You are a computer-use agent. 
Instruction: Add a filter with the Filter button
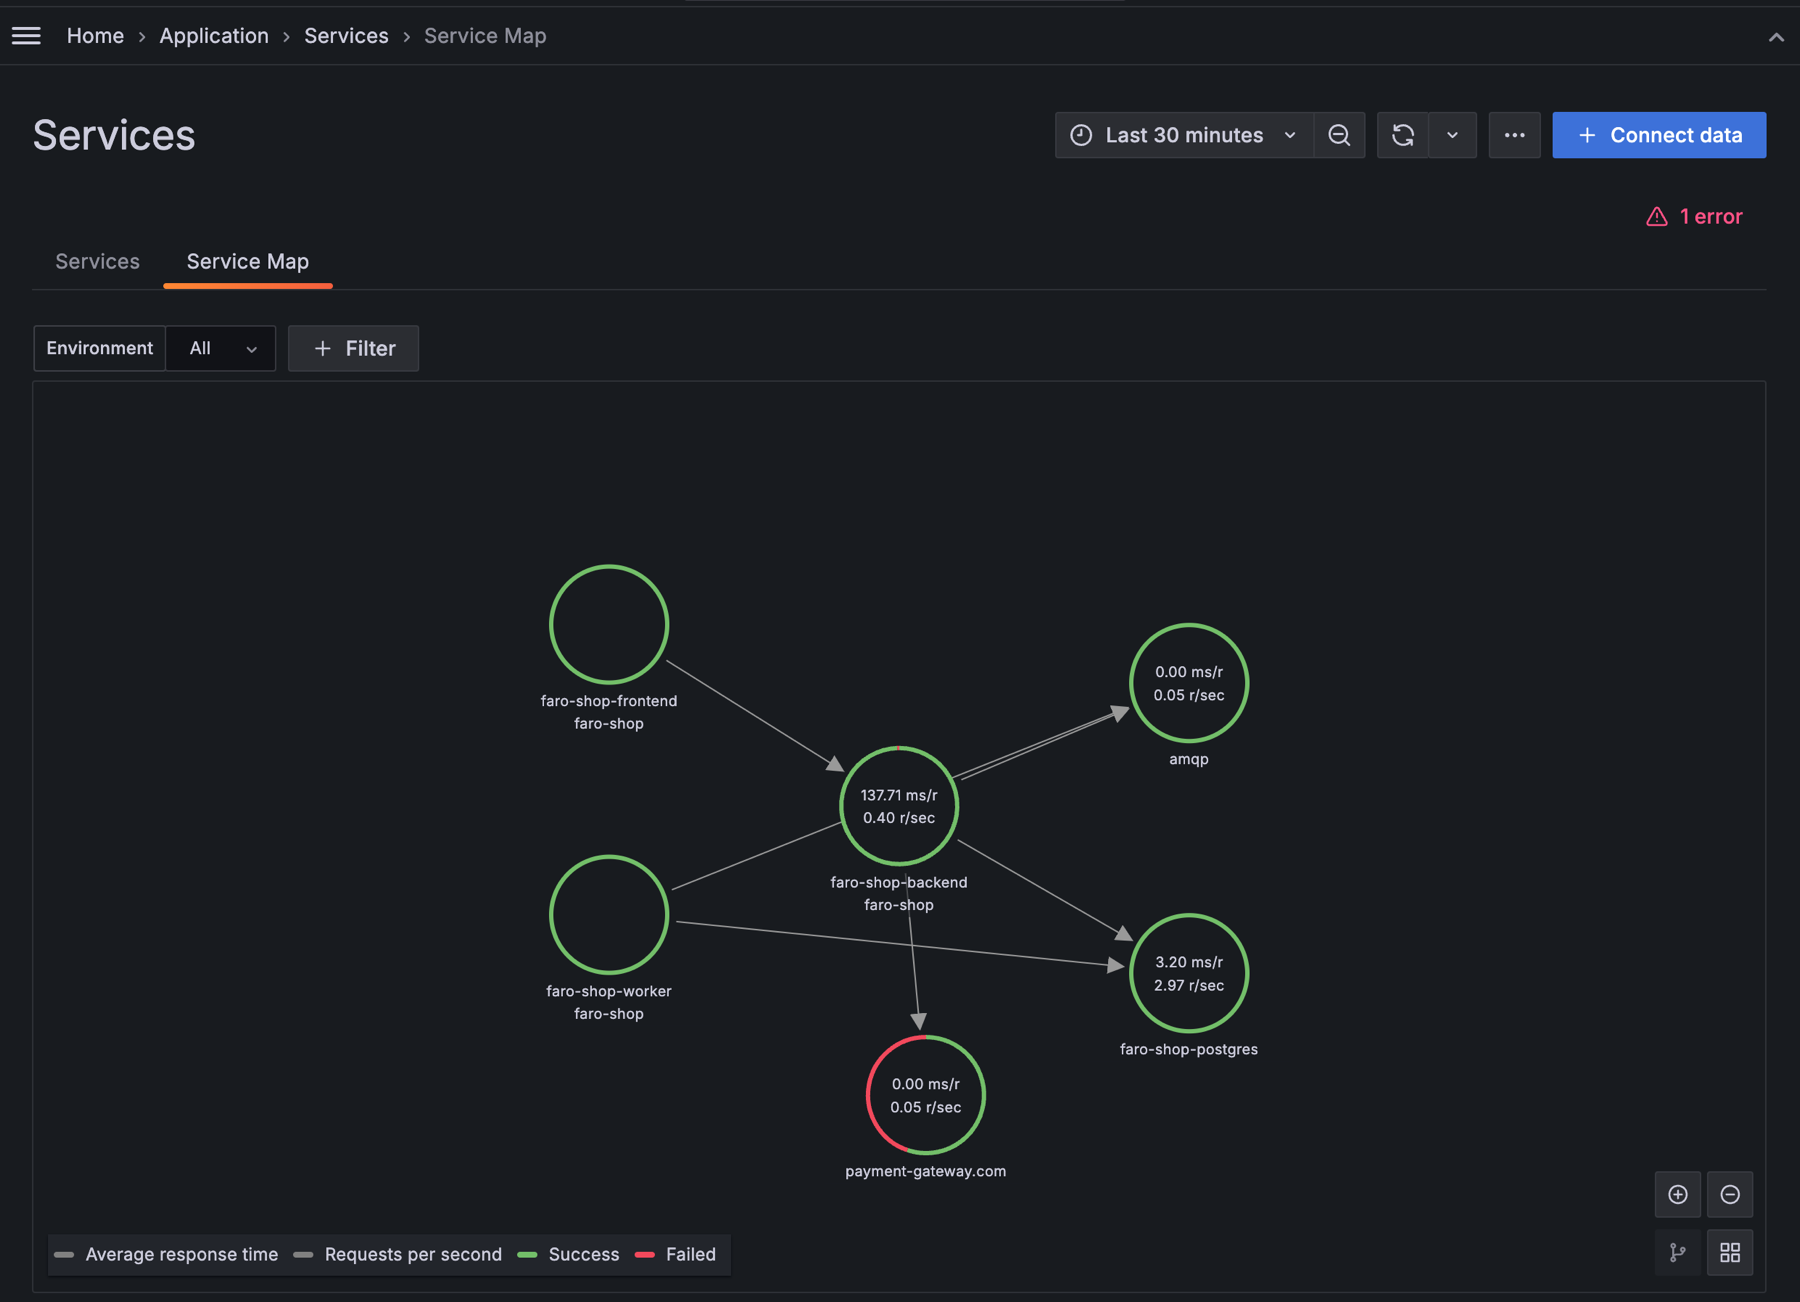(353, 348)
